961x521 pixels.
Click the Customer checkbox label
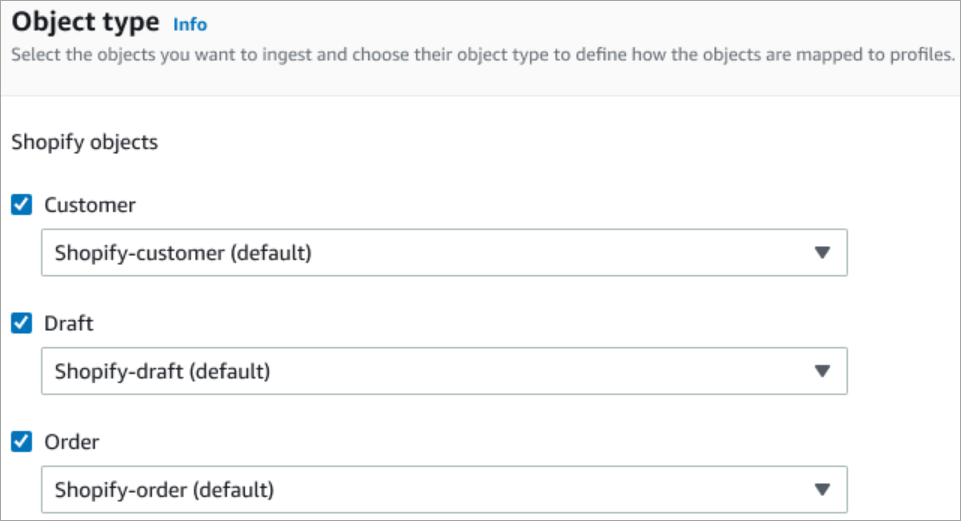90,205
